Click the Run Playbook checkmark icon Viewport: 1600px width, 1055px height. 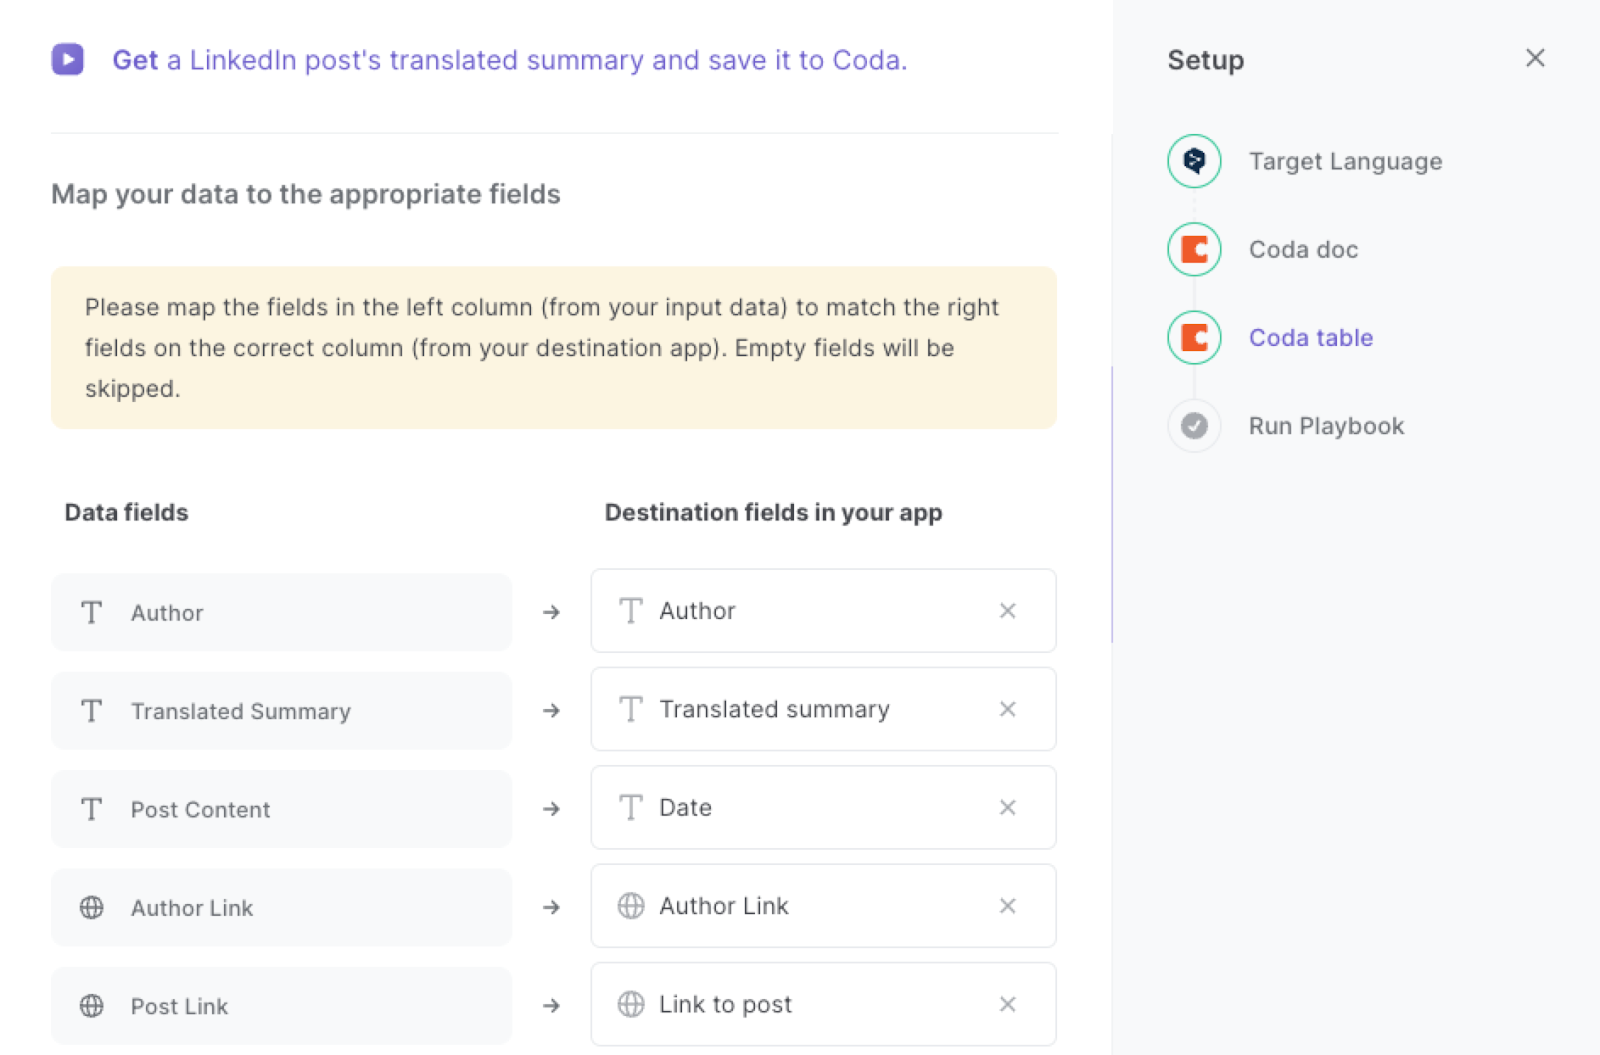pos(1194,426)
